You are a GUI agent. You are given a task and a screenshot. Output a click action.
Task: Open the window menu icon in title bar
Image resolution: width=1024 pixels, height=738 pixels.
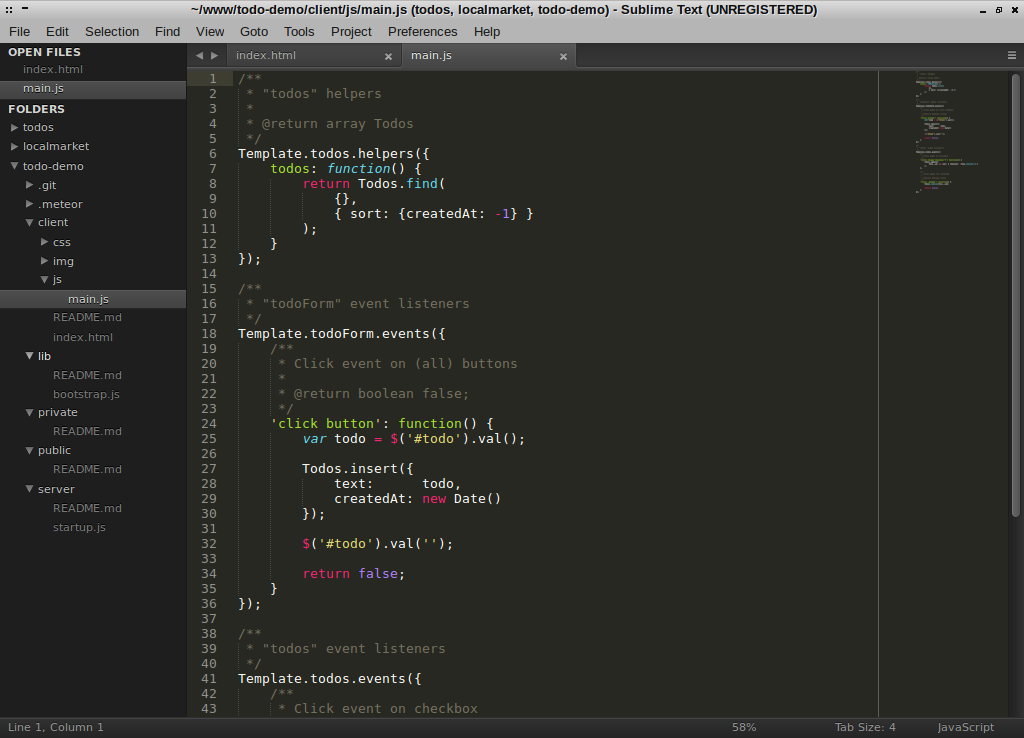[9, 10]
